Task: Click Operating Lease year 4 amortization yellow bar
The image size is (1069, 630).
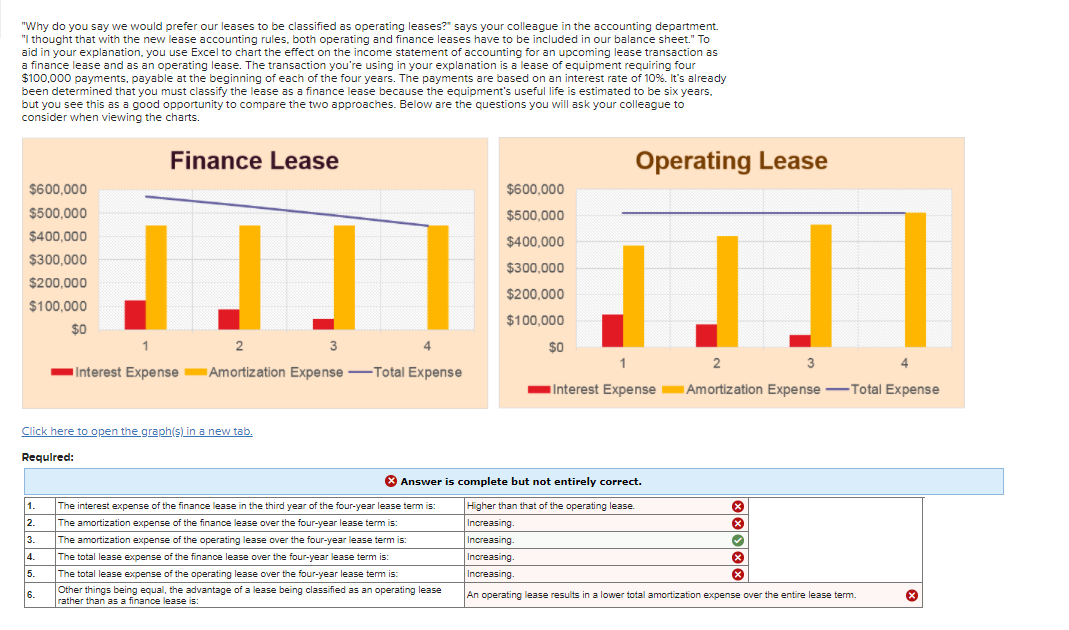Action: pos(915,280)
